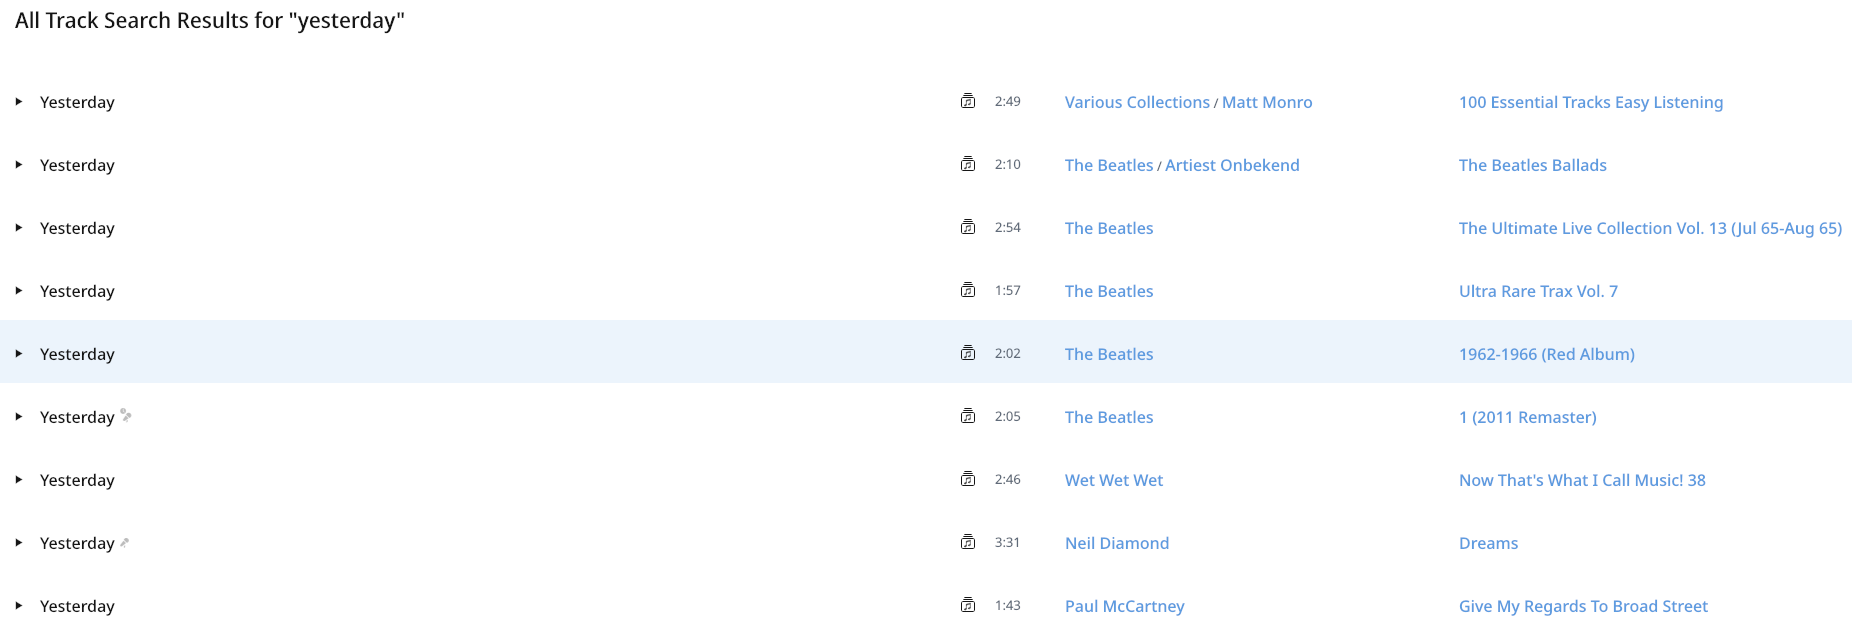
Task: Click the music file icon in Paul McCartney row
Action: tap(968, 605)
